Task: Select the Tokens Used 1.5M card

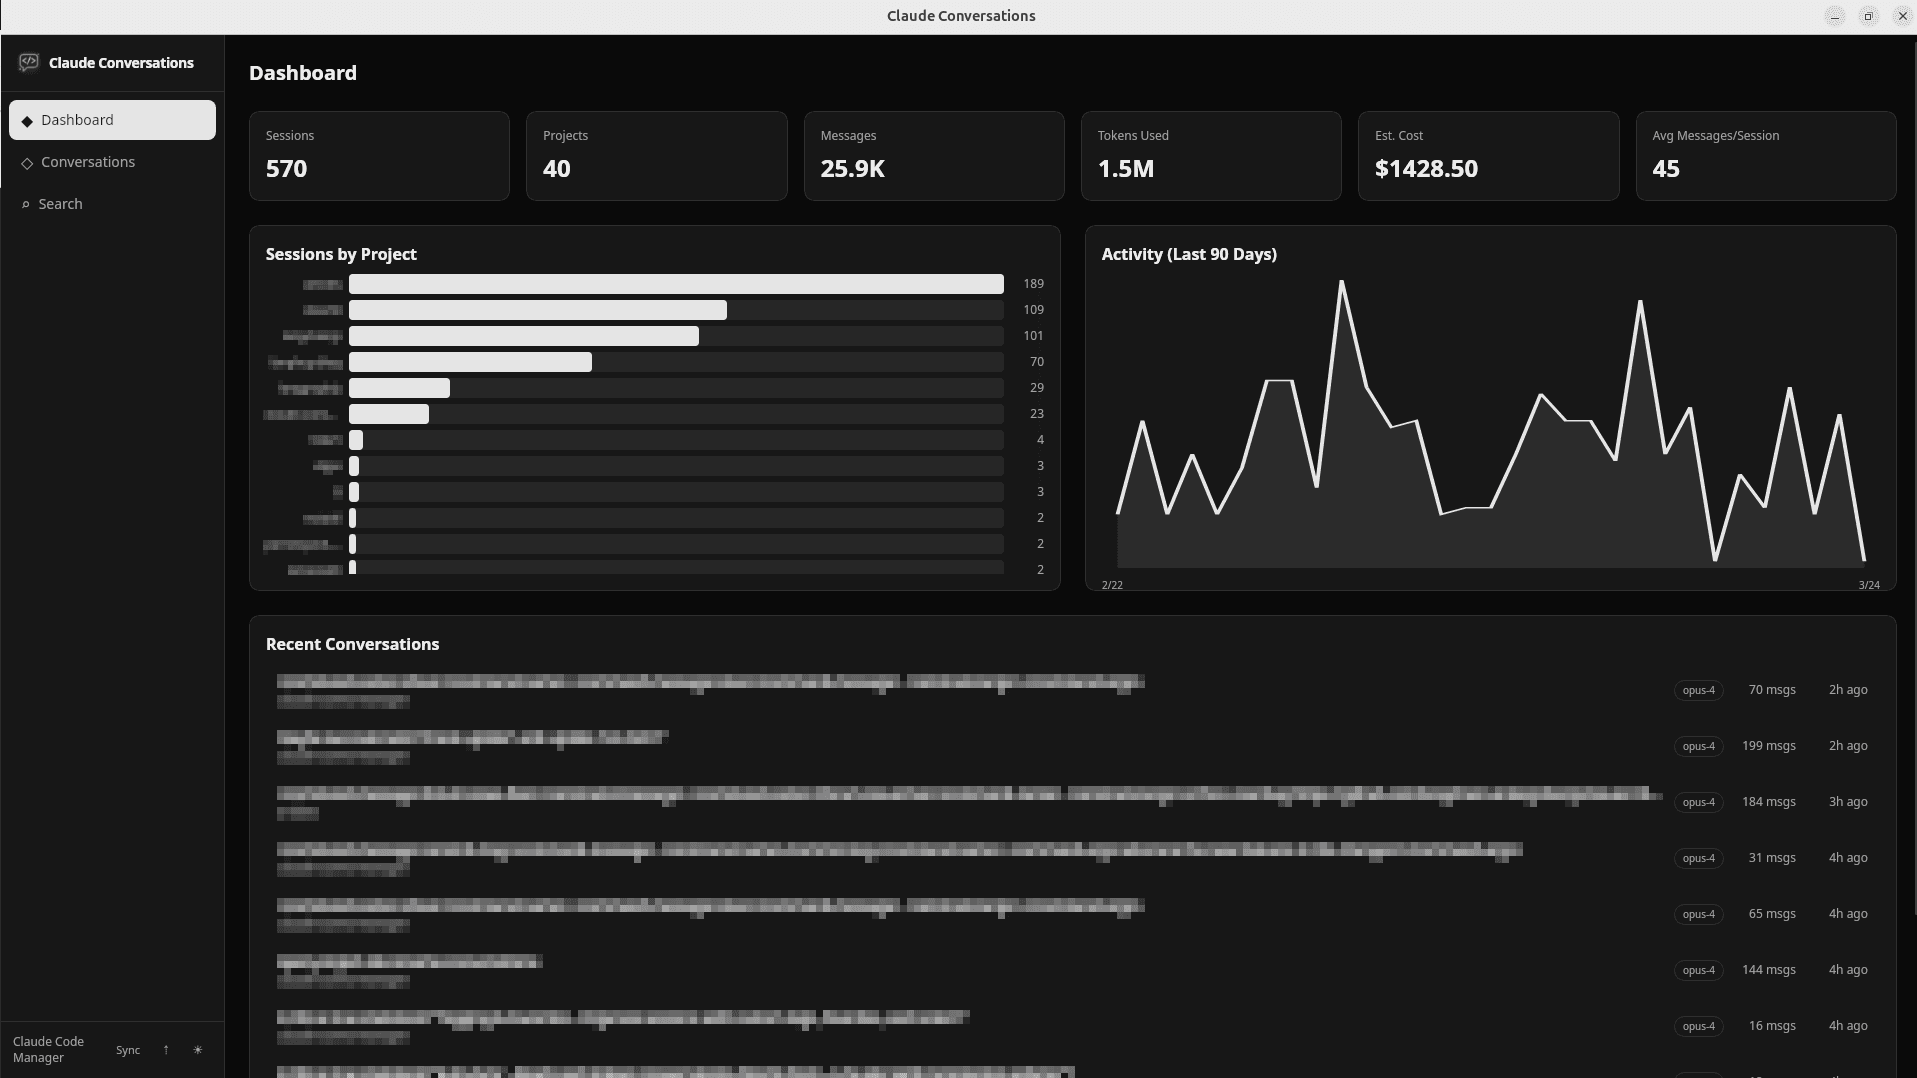Action: (x=1210, y=156)
